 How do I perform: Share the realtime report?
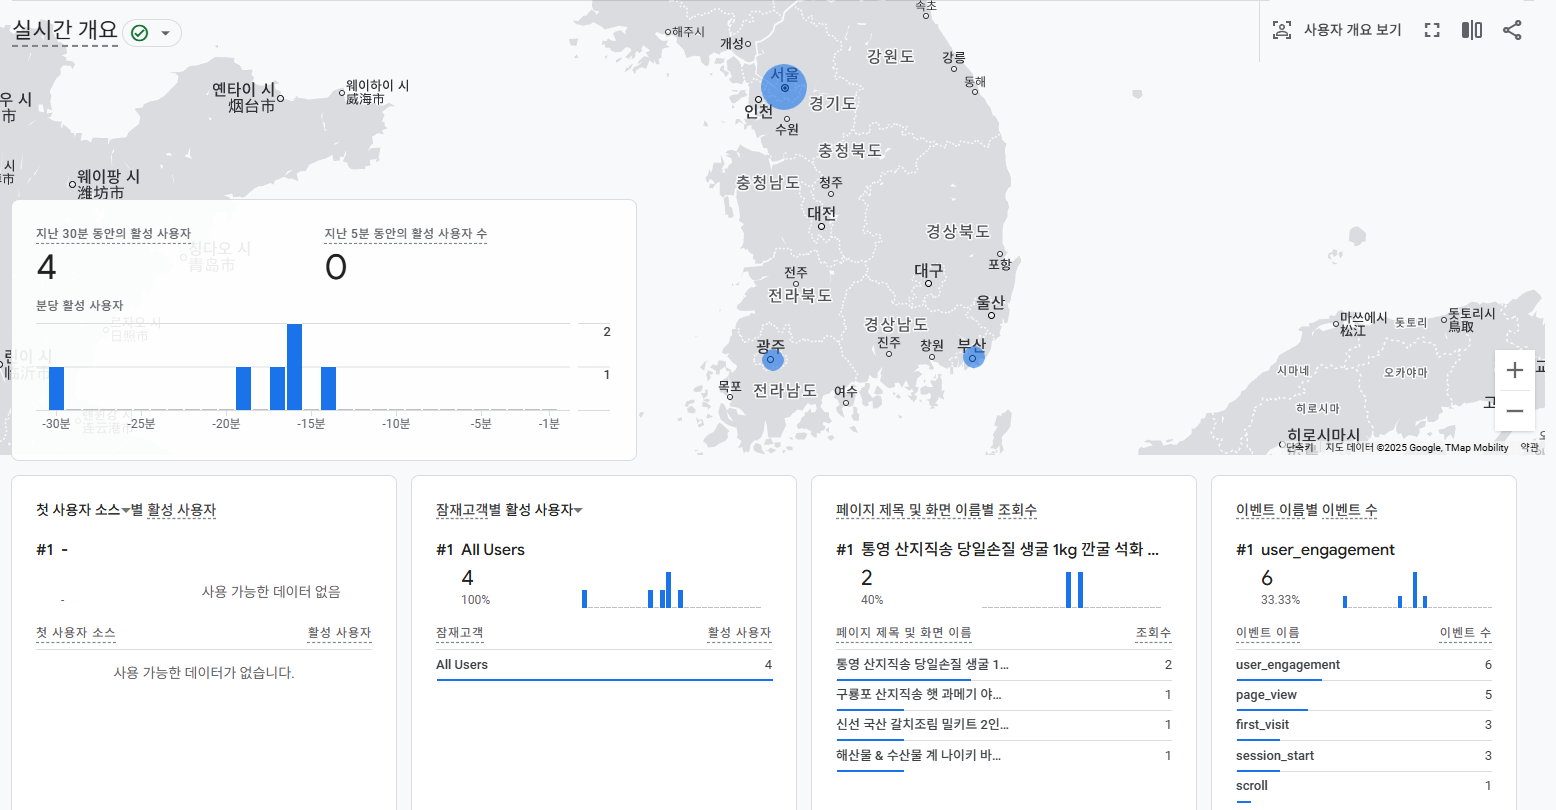(1511, 30)
